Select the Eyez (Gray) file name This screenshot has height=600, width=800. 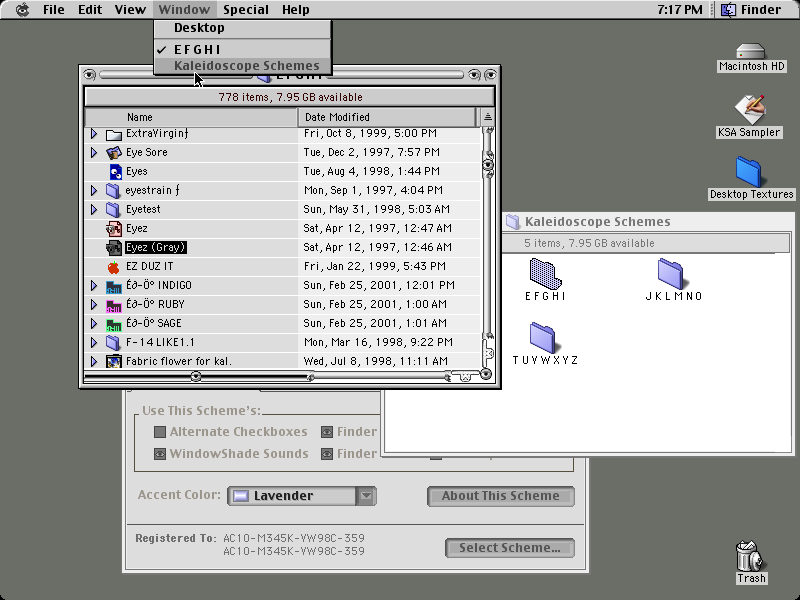[x=156, y=247]
